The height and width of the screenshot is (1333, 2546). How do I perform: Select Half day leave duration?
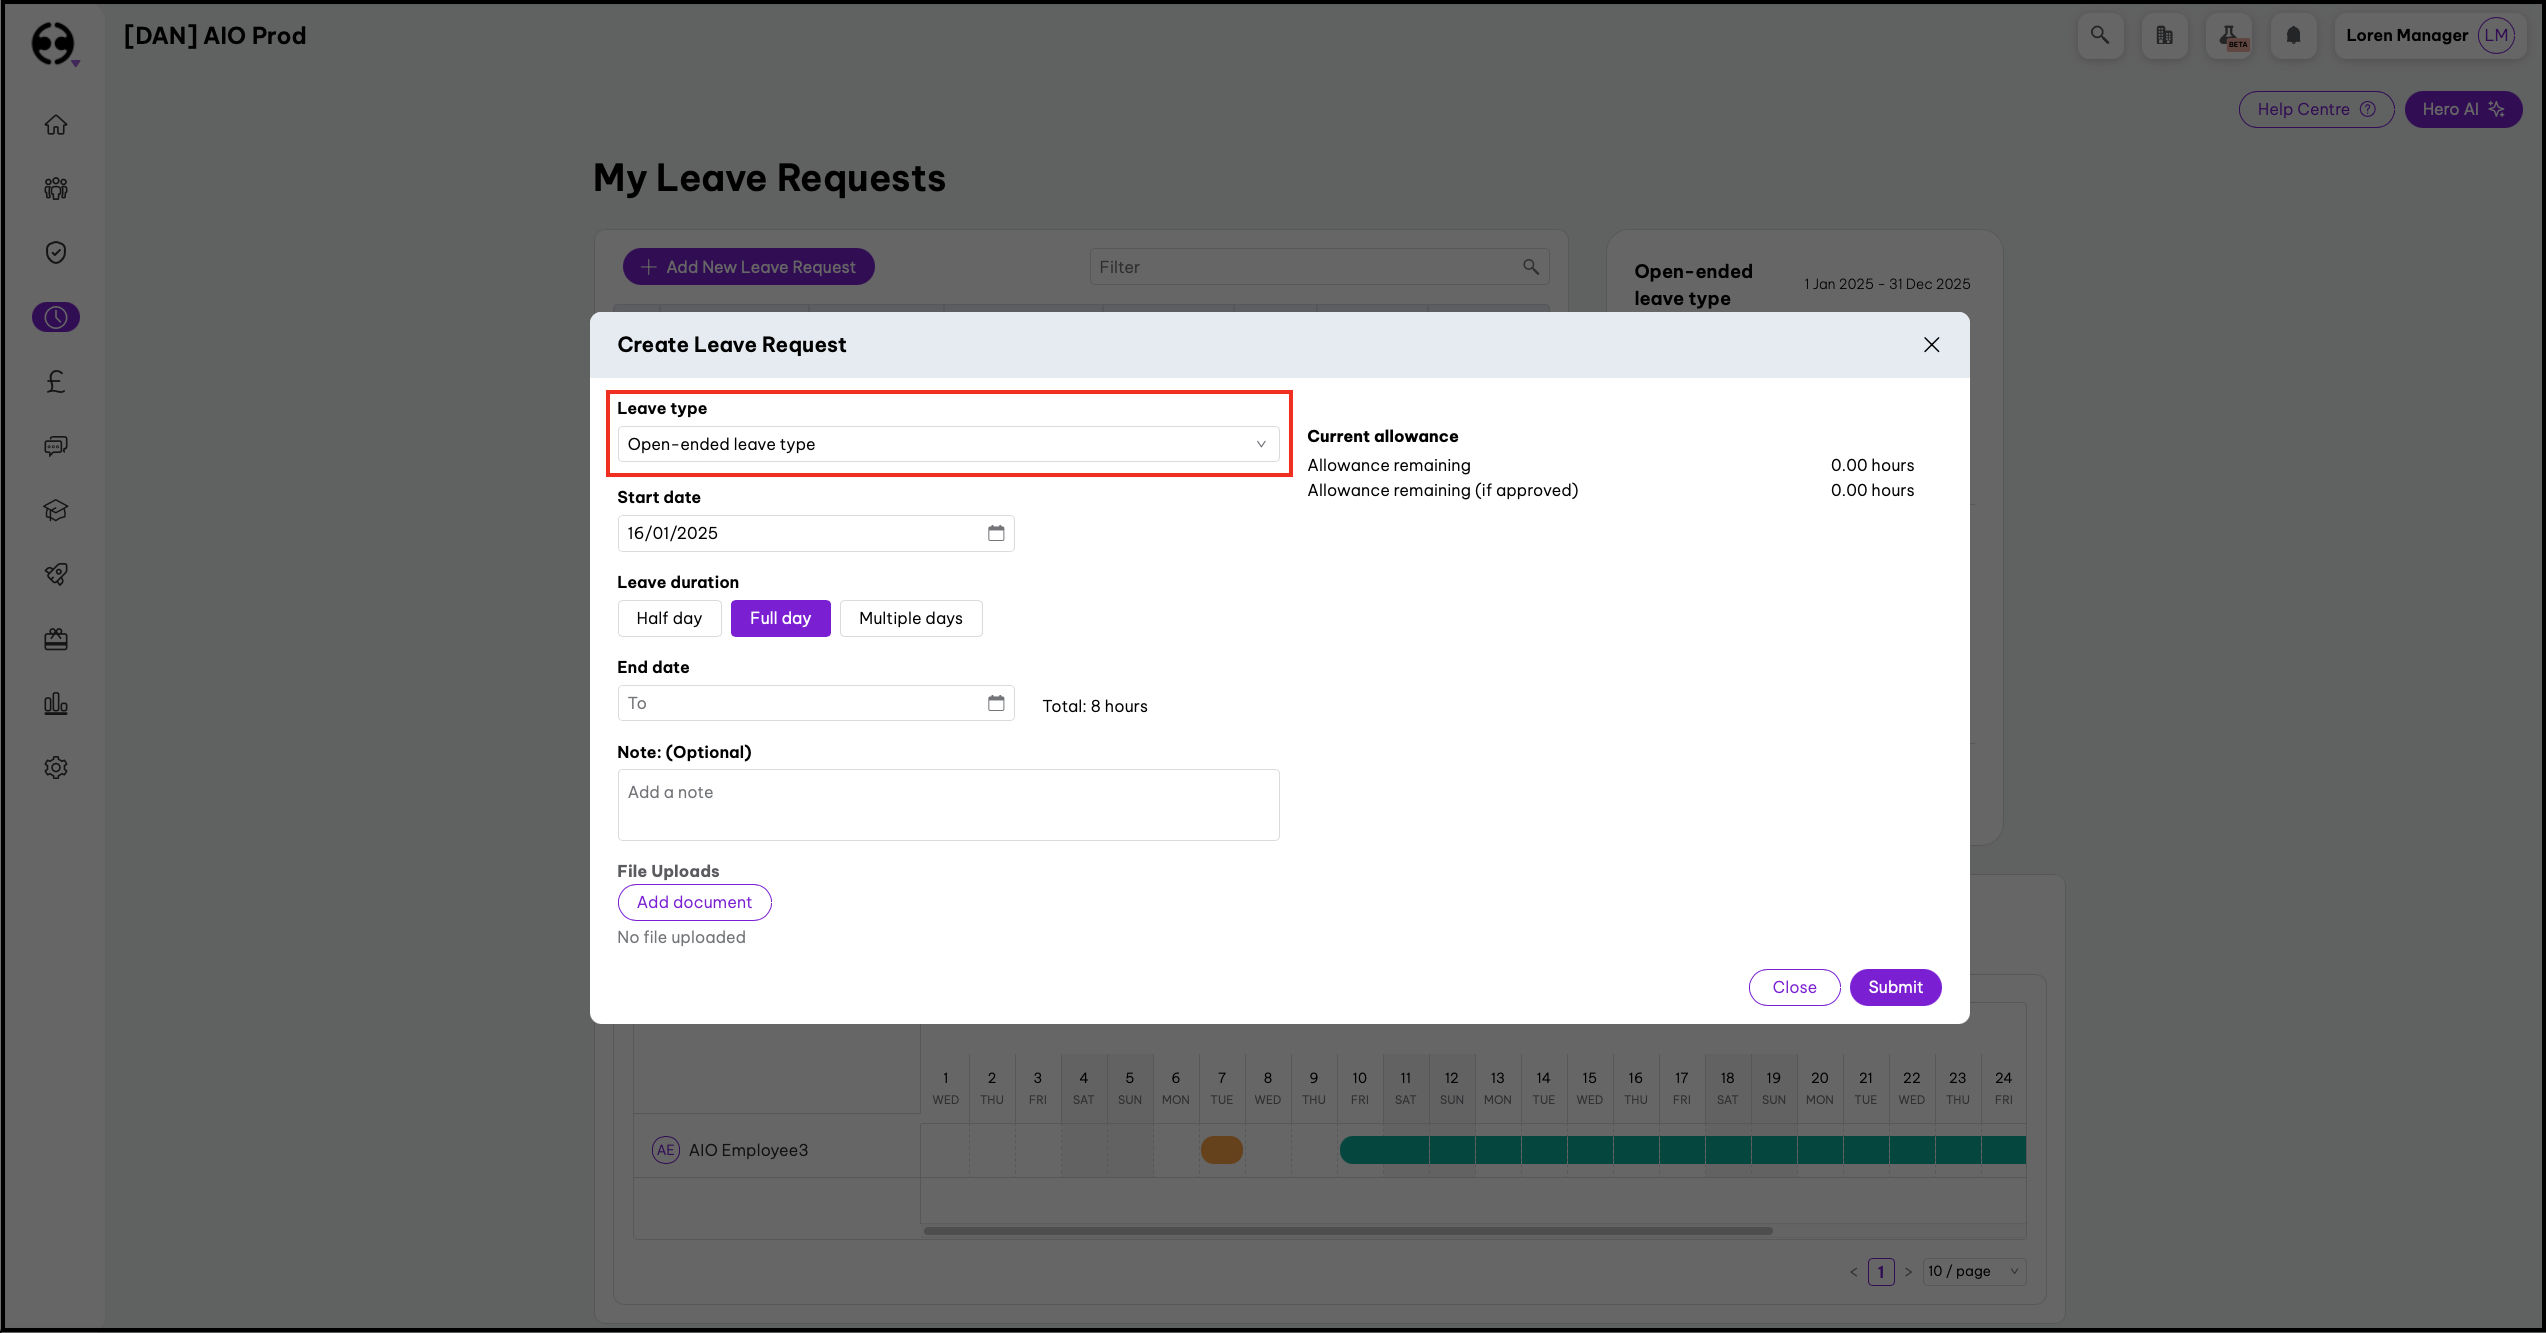(669, 618)
